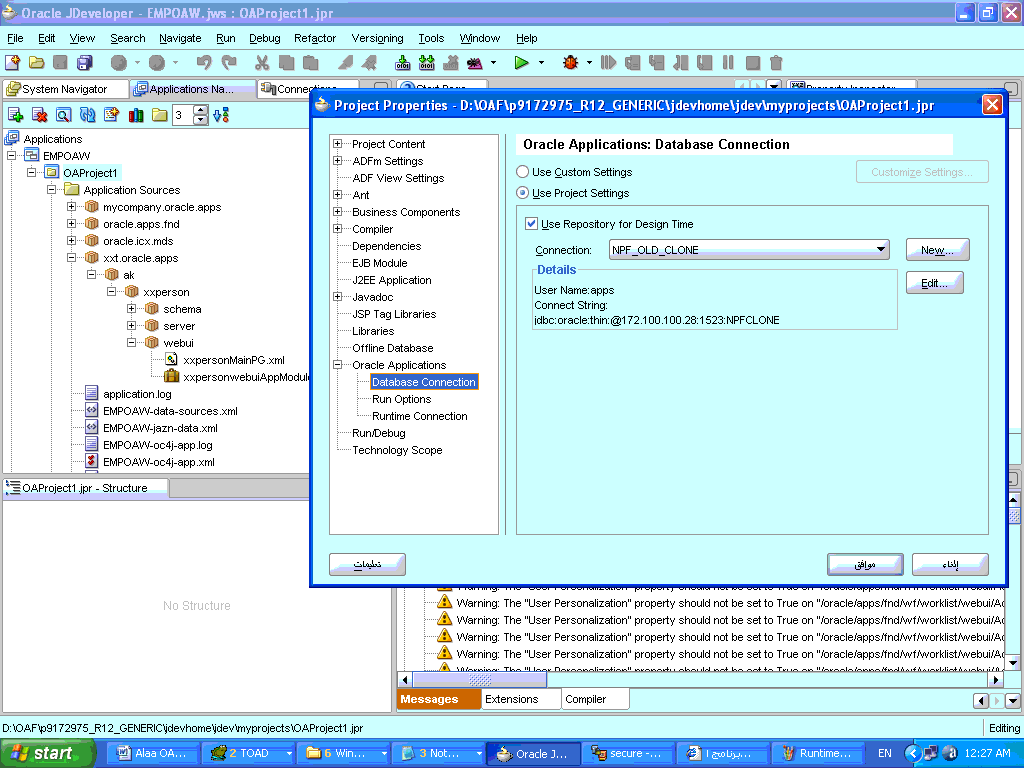
Task: Collapse xxt.oracle.apps package node
Action: [x=71, y=257]
